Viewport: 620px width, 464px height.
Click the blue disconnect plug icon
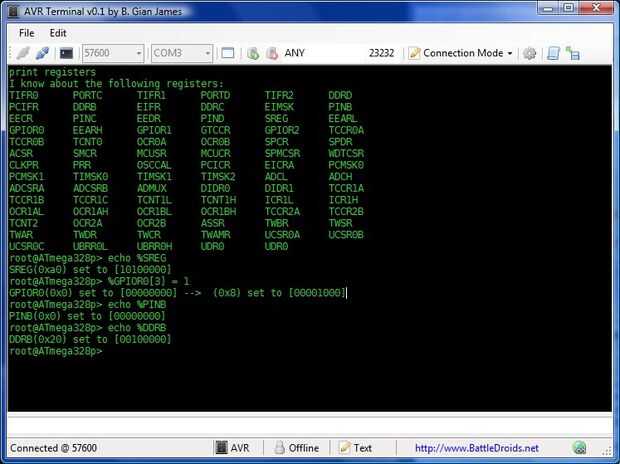43,53
